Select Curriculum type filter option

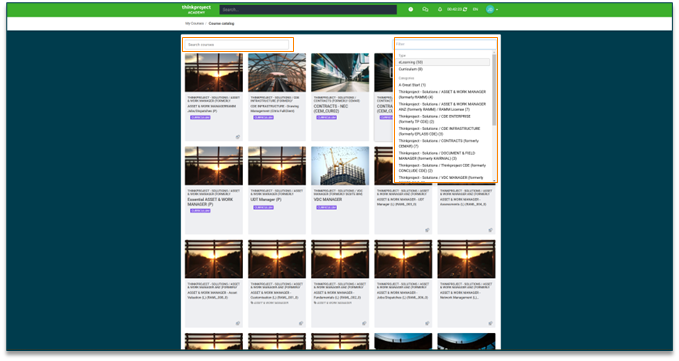tap(444, 69)
